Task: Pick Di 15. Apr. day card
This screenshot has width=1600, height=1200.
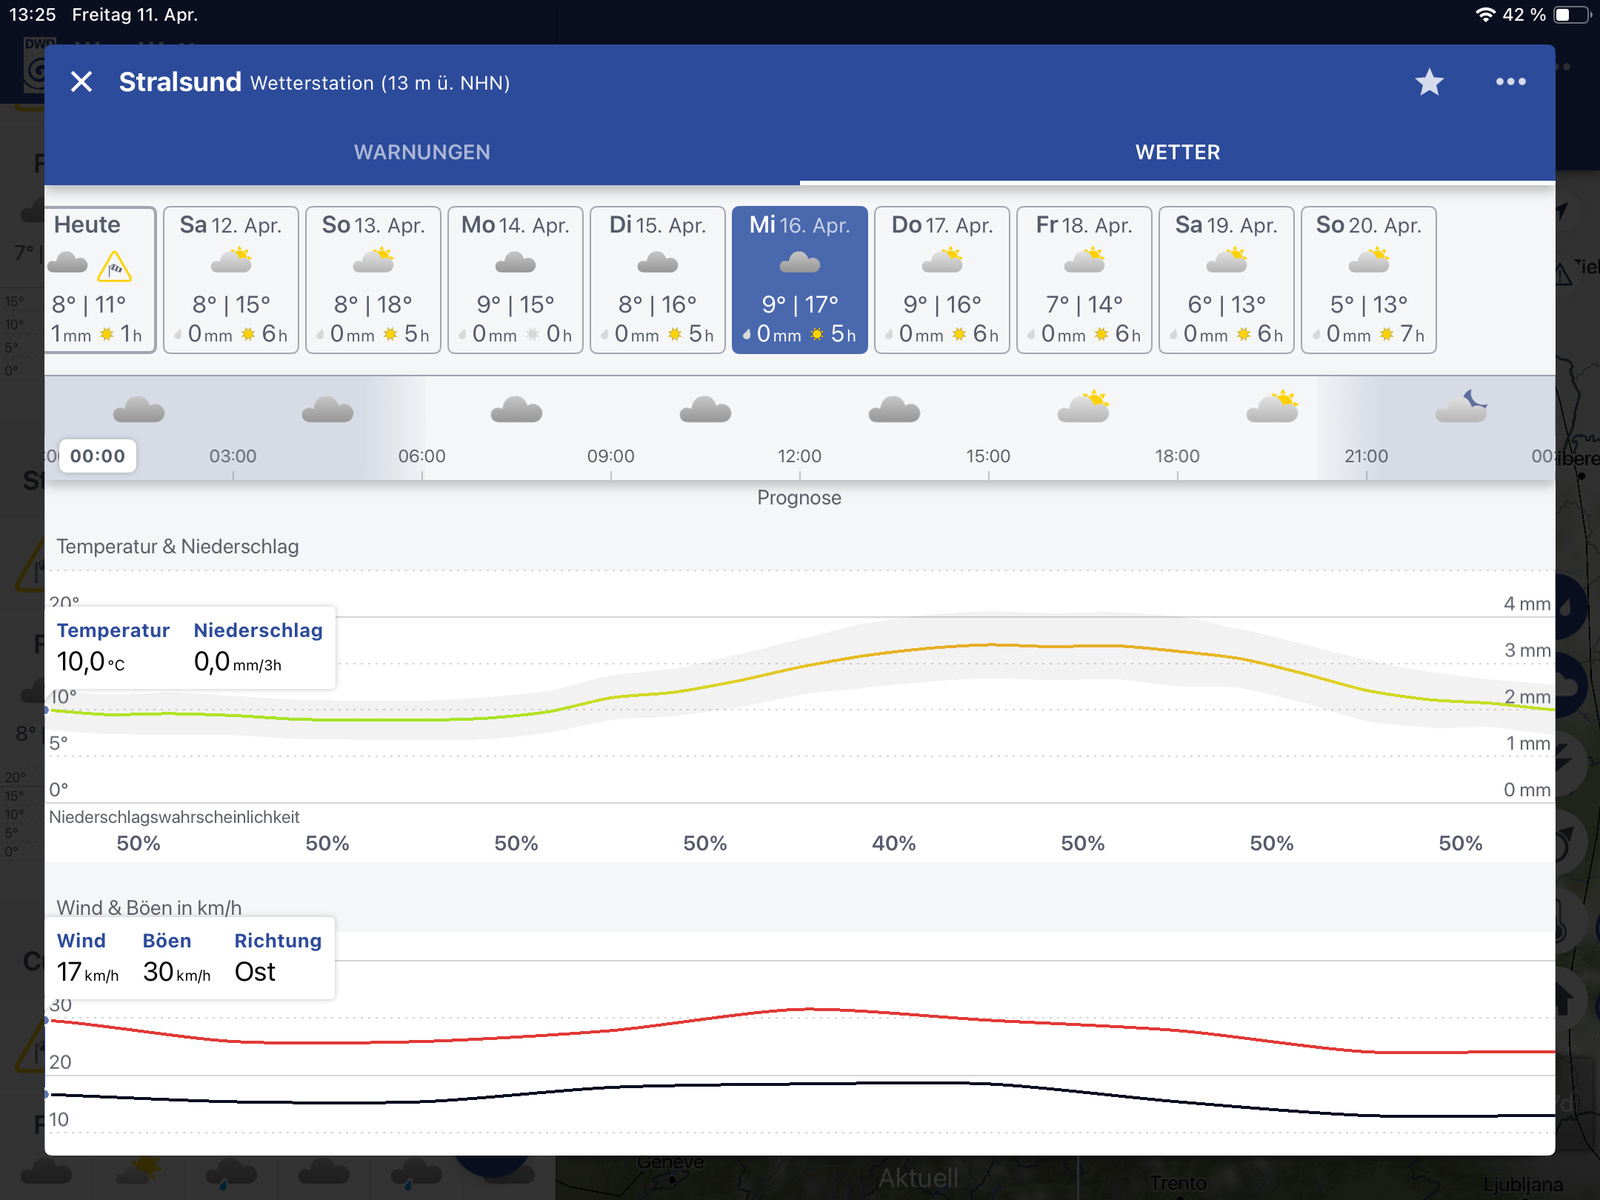Action: [657, 280]
